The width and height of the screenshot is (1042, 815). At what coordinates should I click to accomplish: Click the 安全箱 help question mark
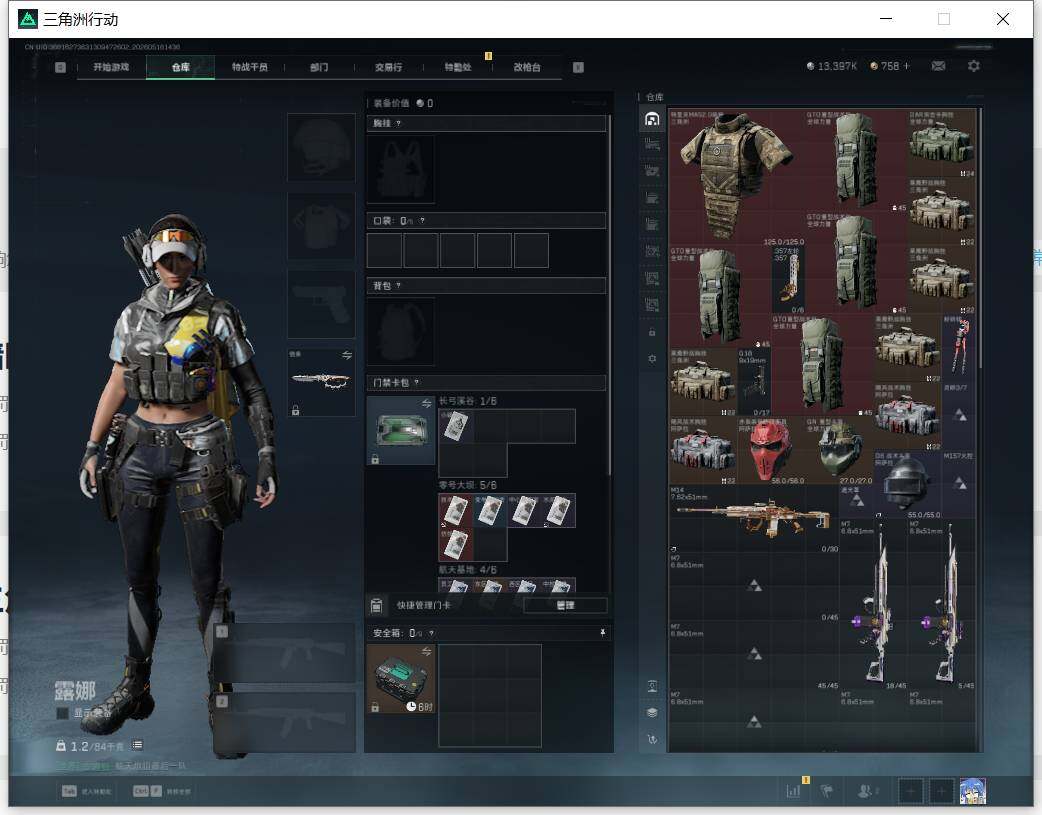pos(431,634)
